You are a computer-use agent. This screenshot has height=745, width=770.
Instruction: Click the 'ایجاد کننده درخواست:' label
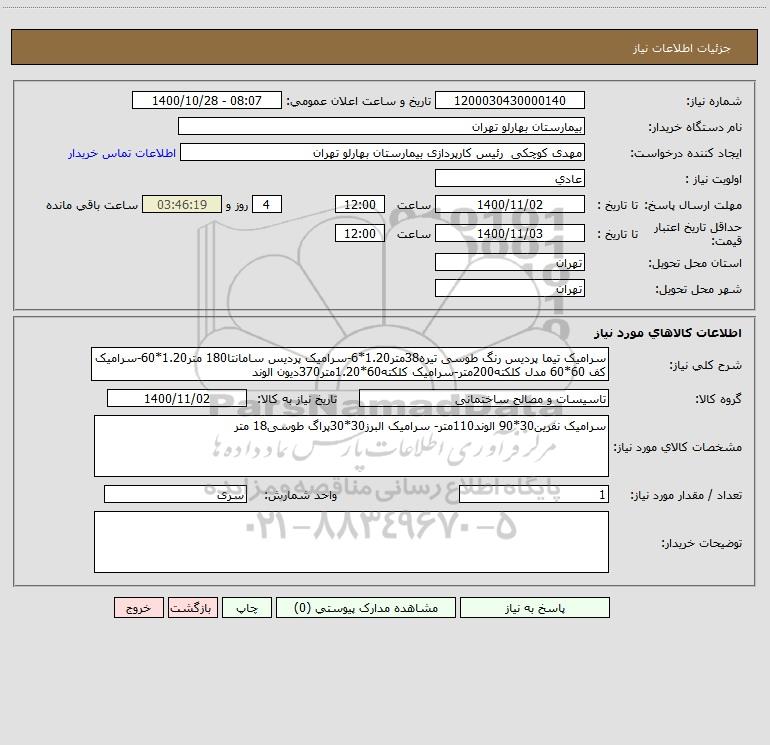pyautogui.click(x=686, y=154)
